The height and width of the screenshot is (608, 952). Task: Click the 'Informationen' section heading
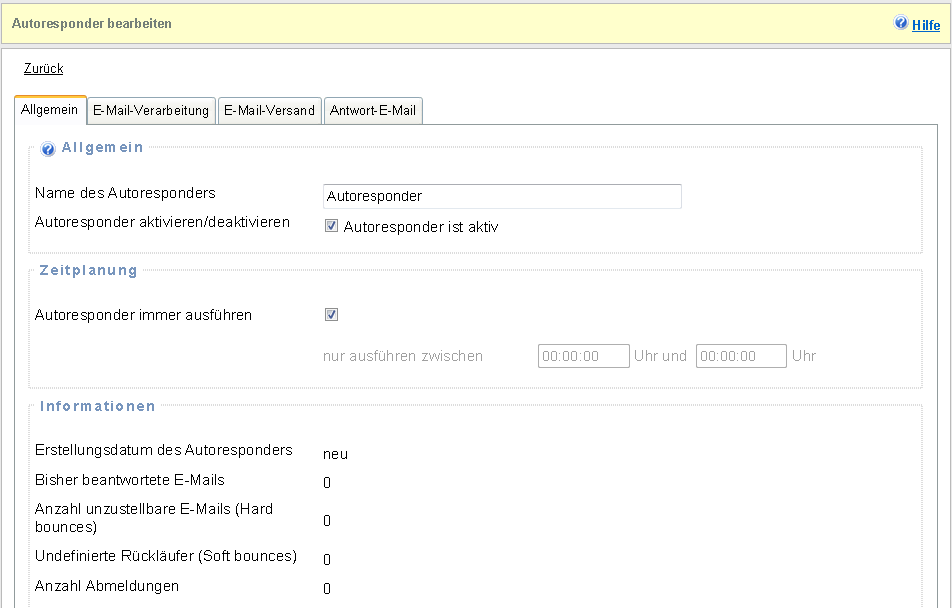pos(97,406)
